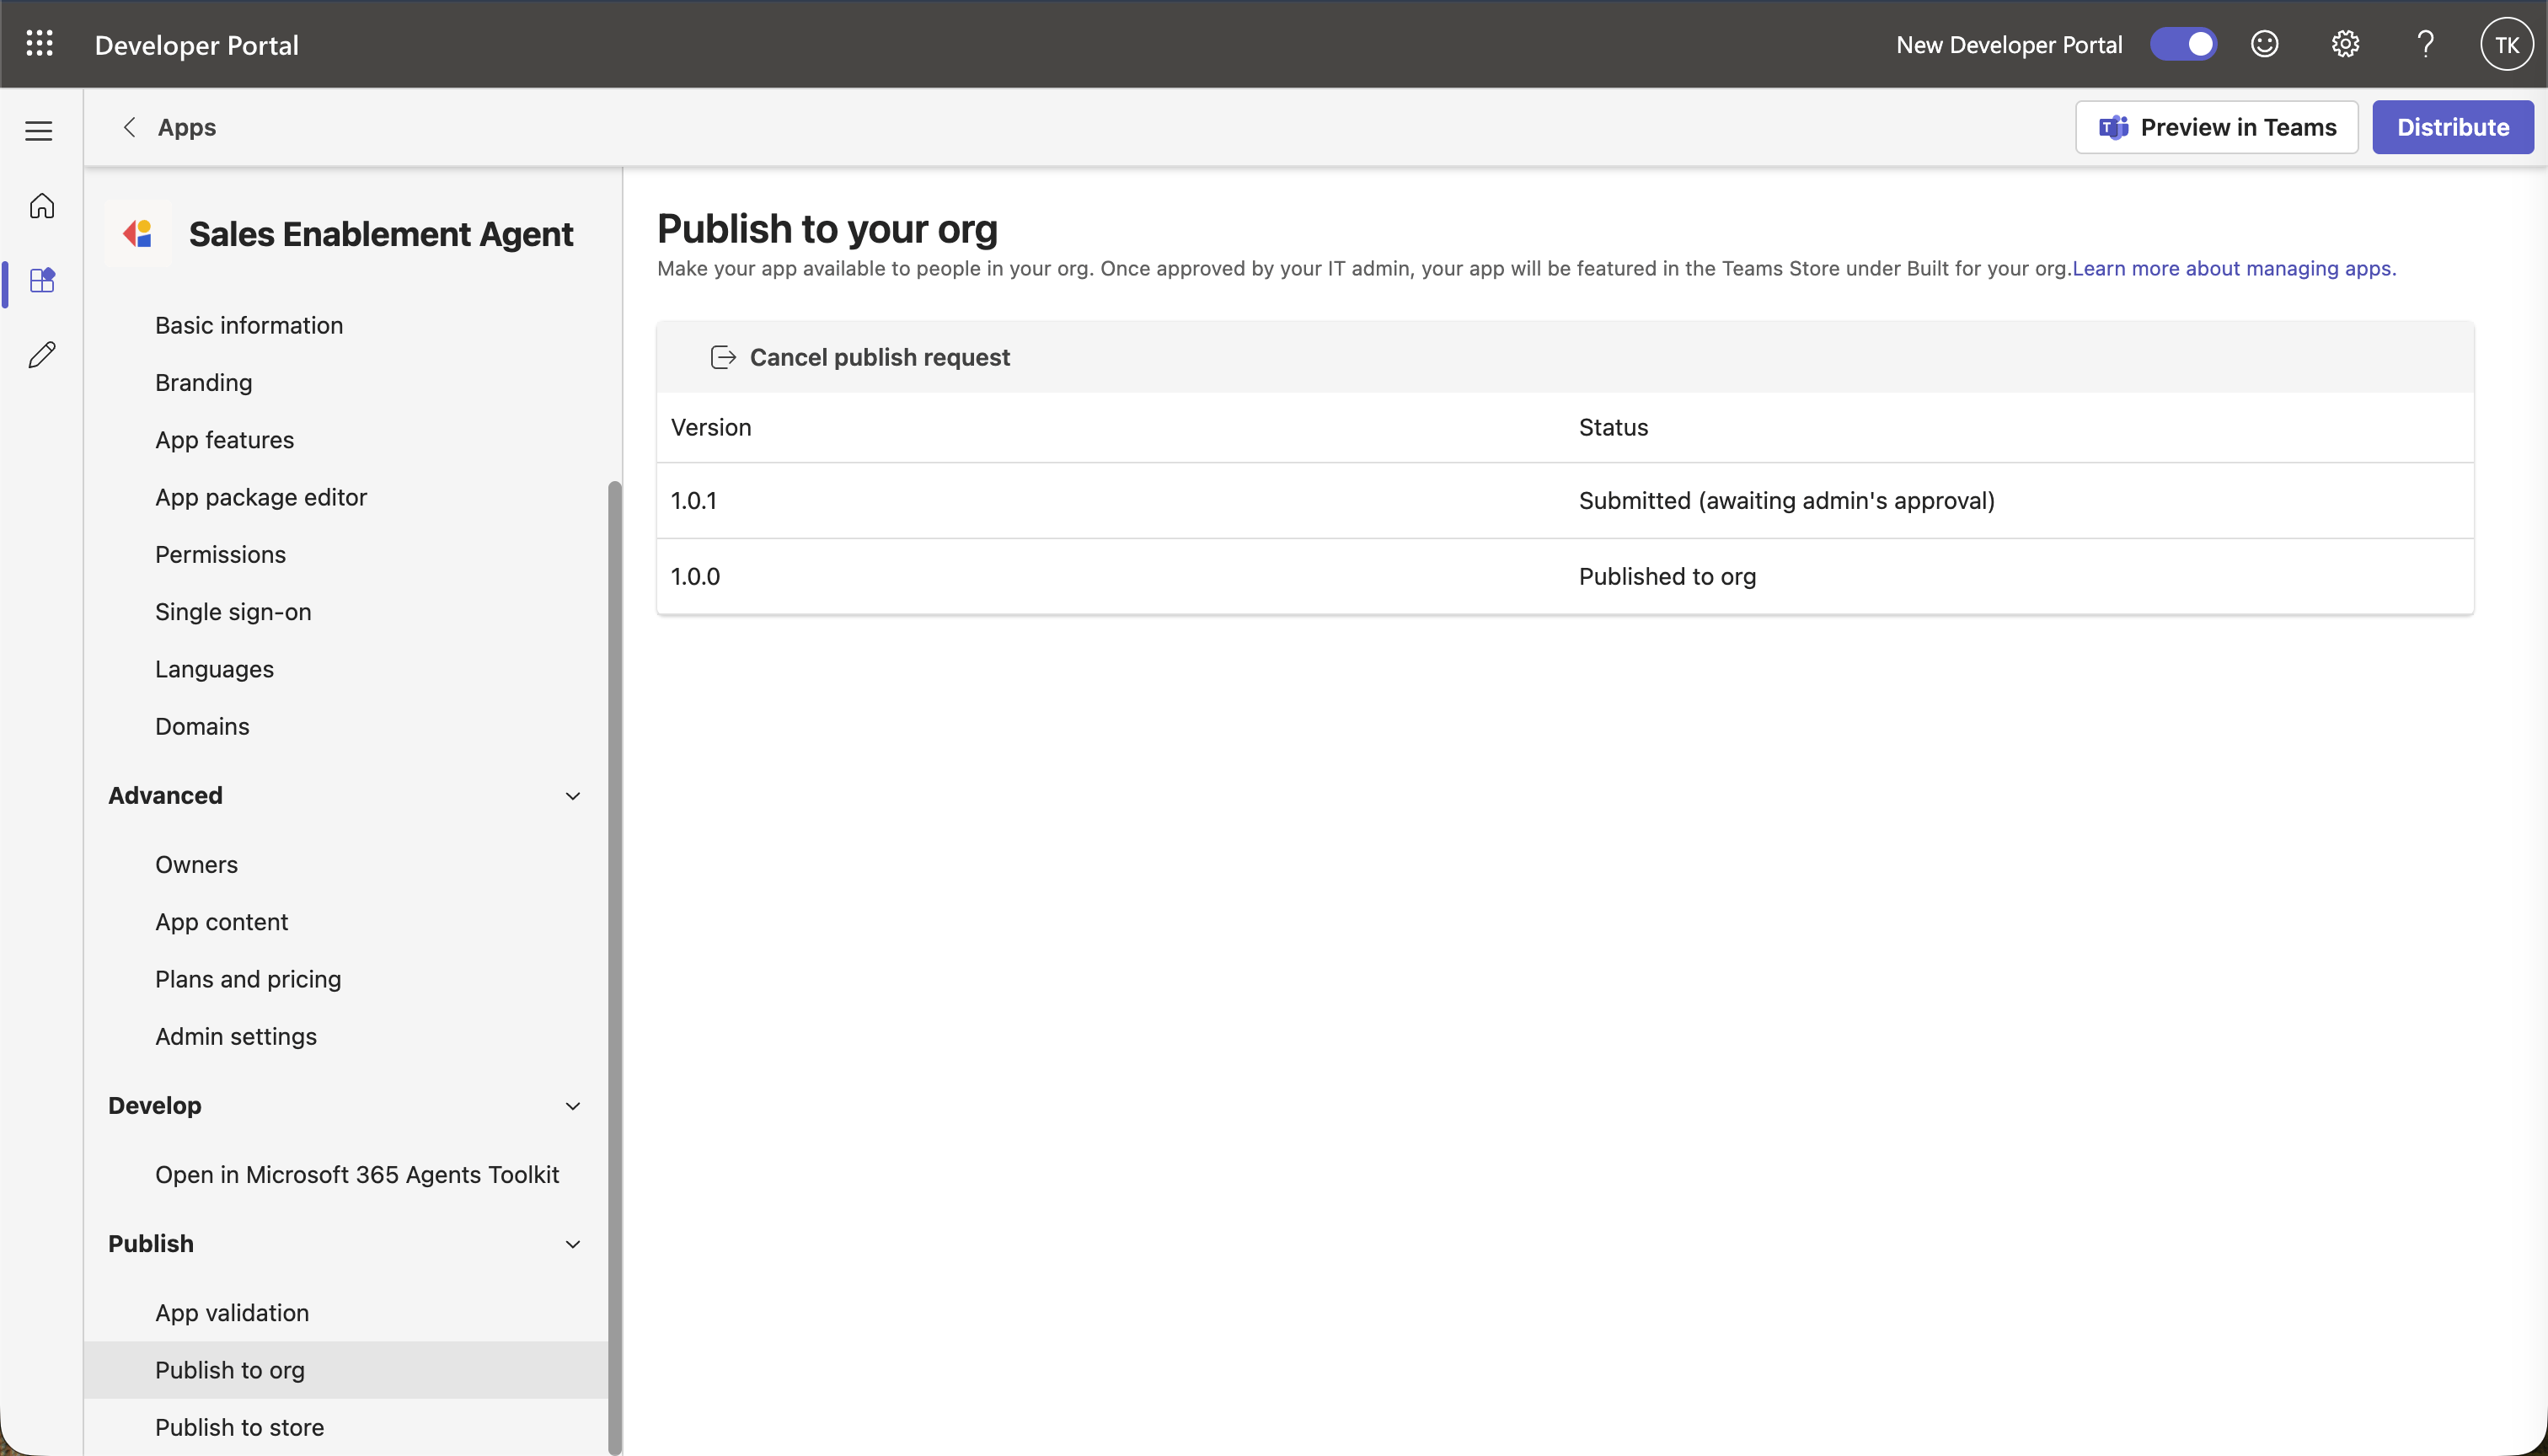The width and height of the screenshot is (2548, 1456).
Task: Open the TK account avatar
Action: pos(2506,44)
